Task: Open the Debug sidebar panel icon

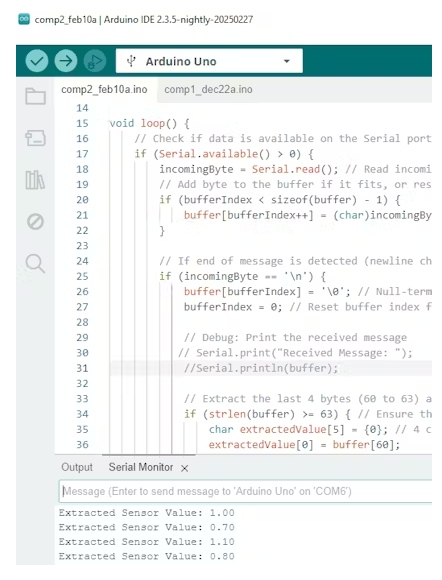Action: click(36, 222)
